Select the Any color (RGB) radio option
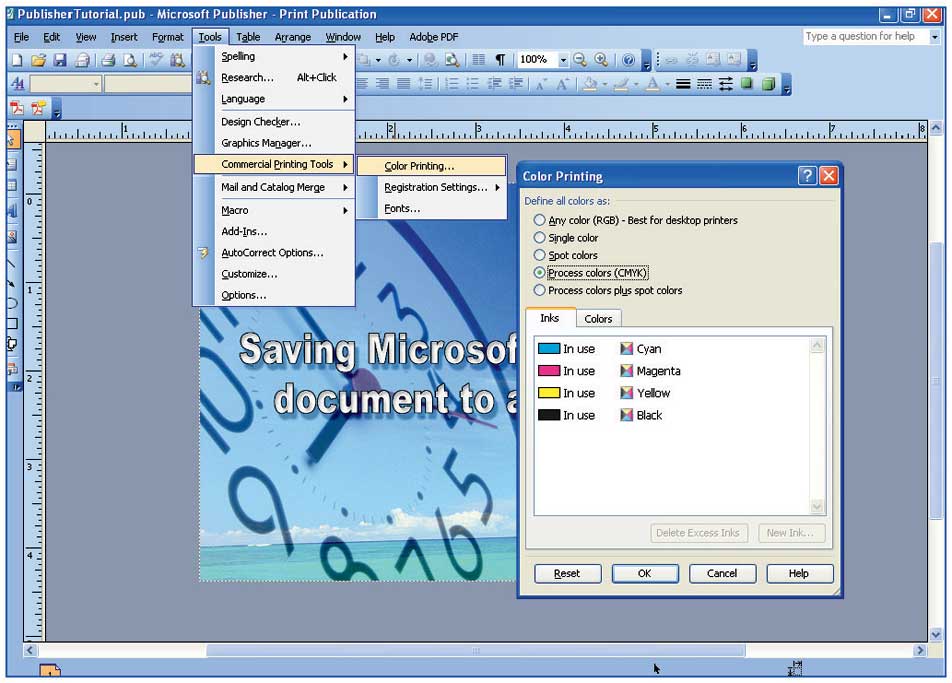Screen dimensions: 952x683 539,220
